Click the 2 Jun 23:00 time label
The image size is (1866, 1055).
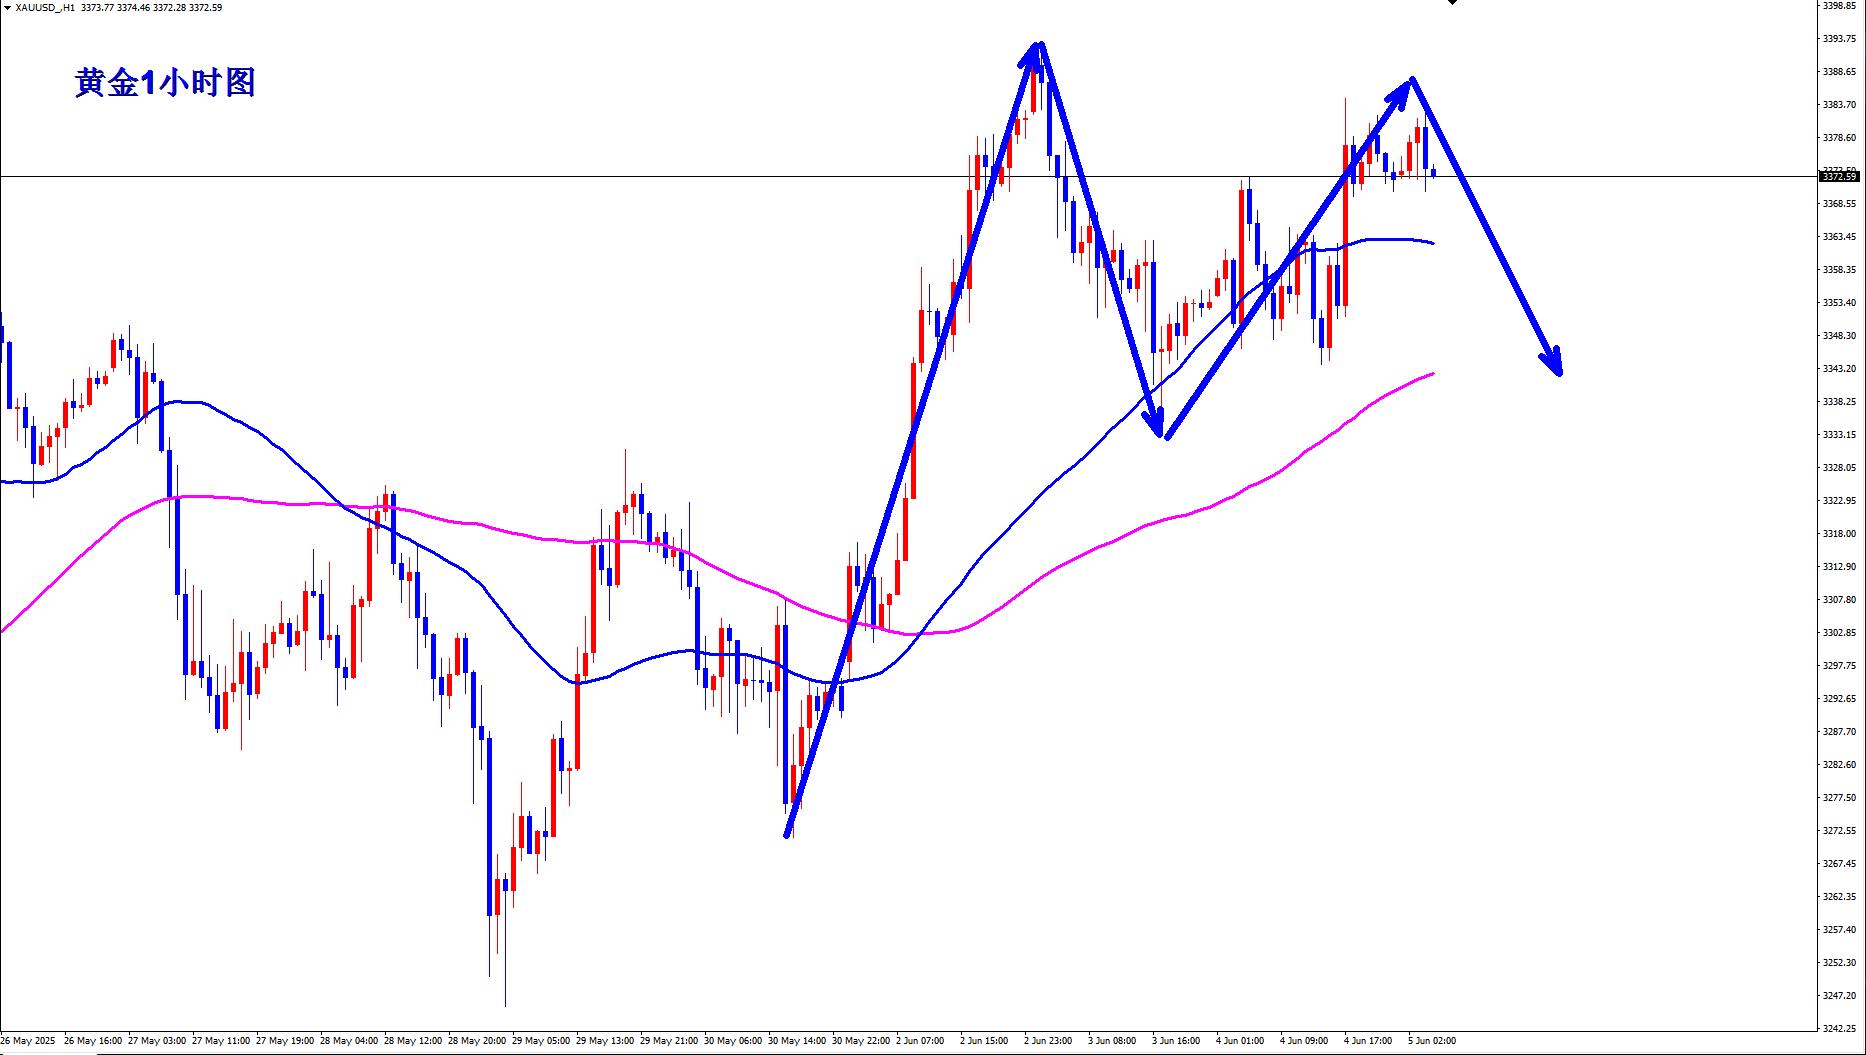point(1047,1041)
